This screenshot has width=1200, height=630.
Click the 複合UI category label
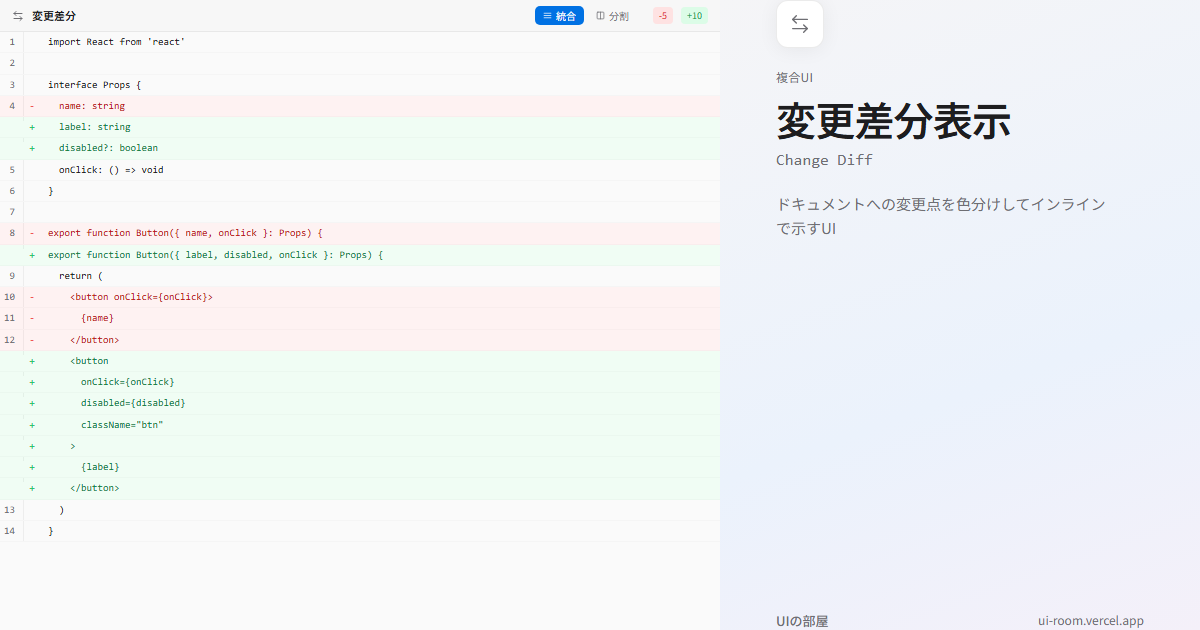(795, 78)
